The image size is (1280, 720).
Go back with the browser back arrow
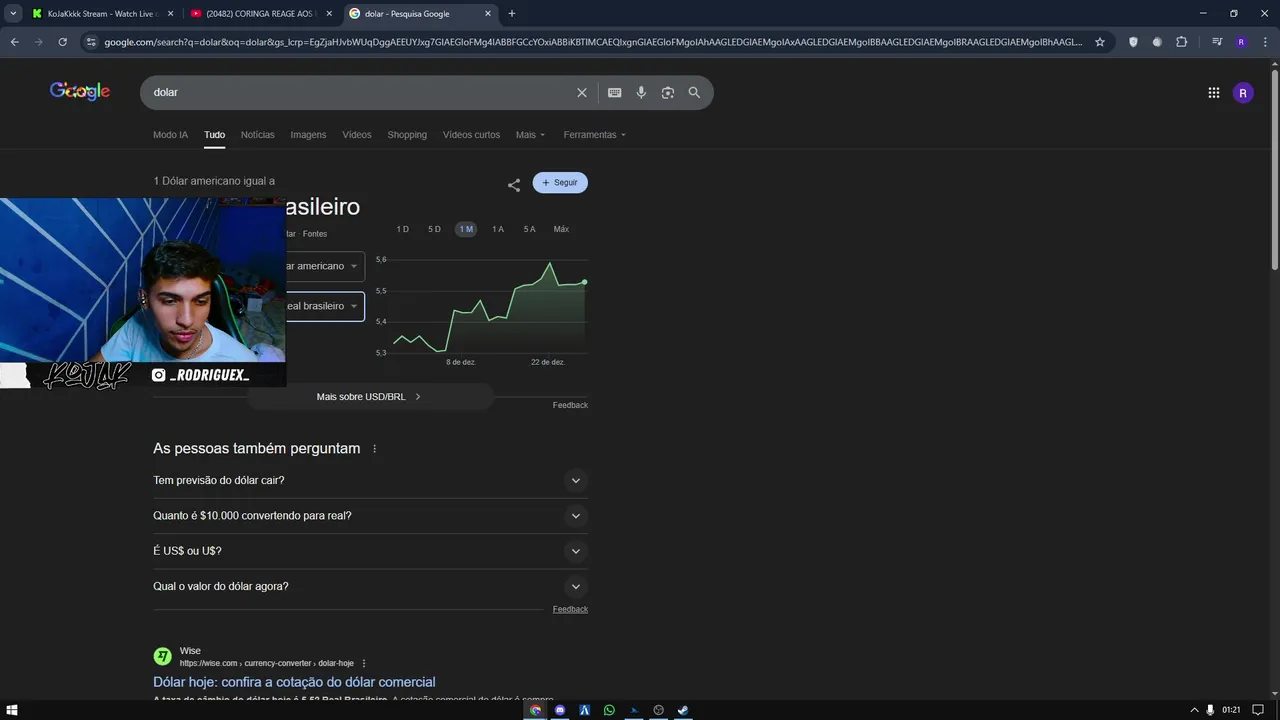pos(14,42)
